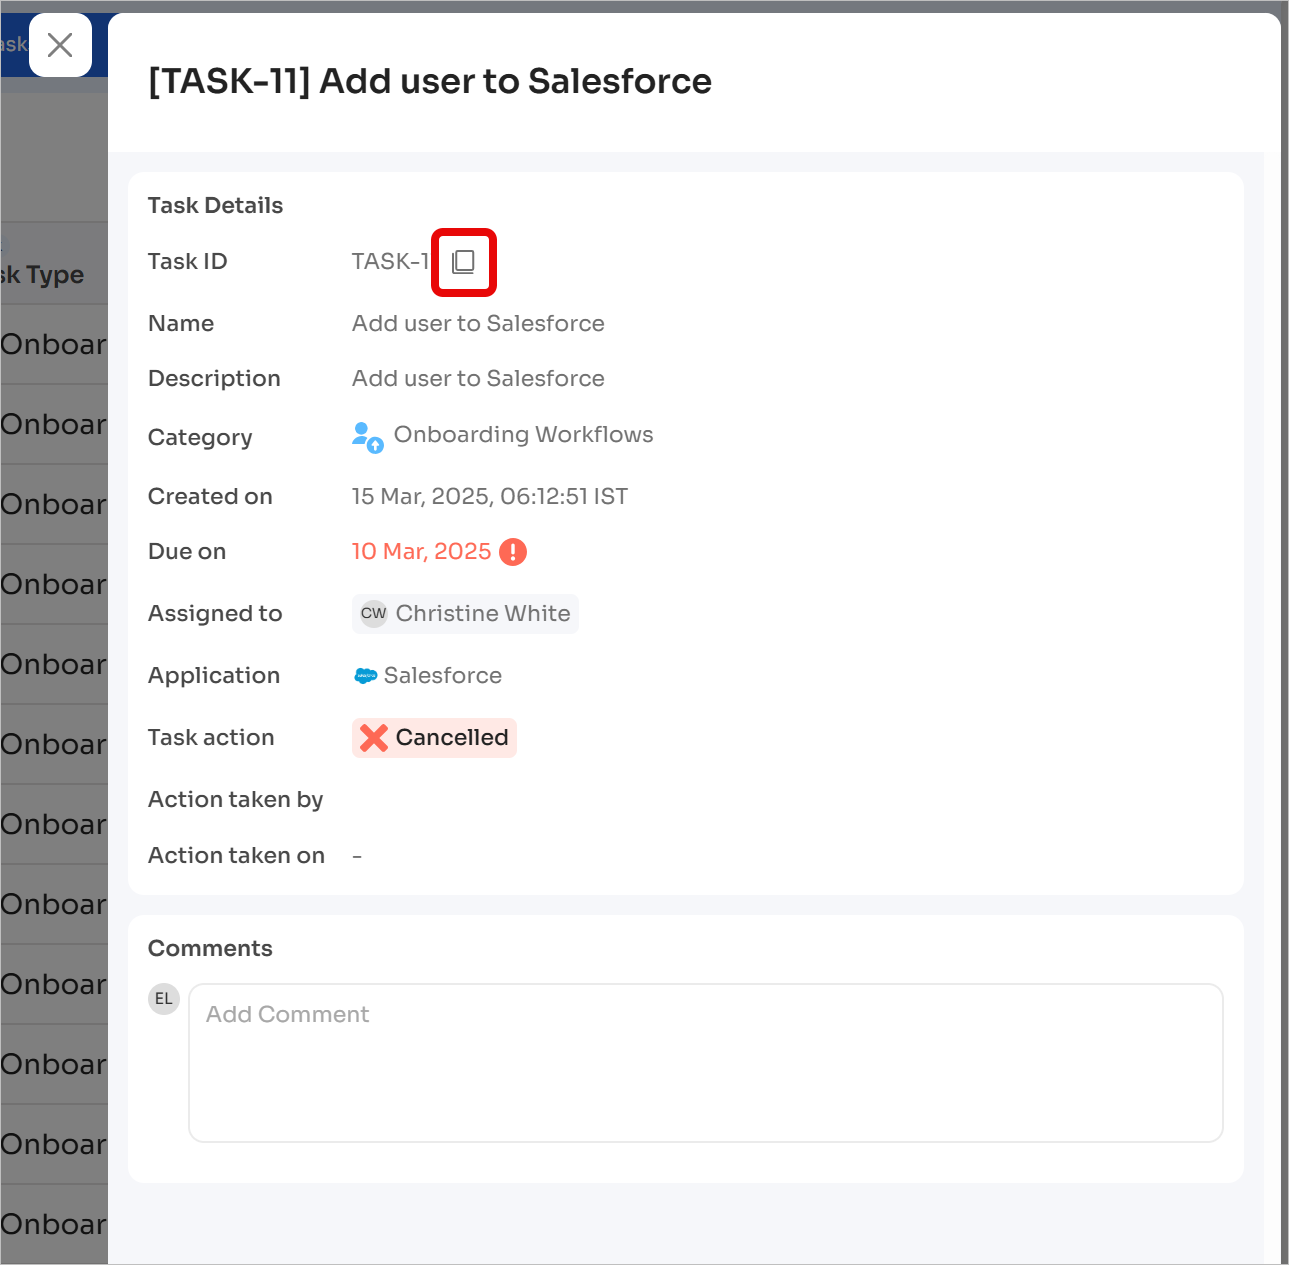Click the Task action field label
1289x1265 pixels.
211,738
